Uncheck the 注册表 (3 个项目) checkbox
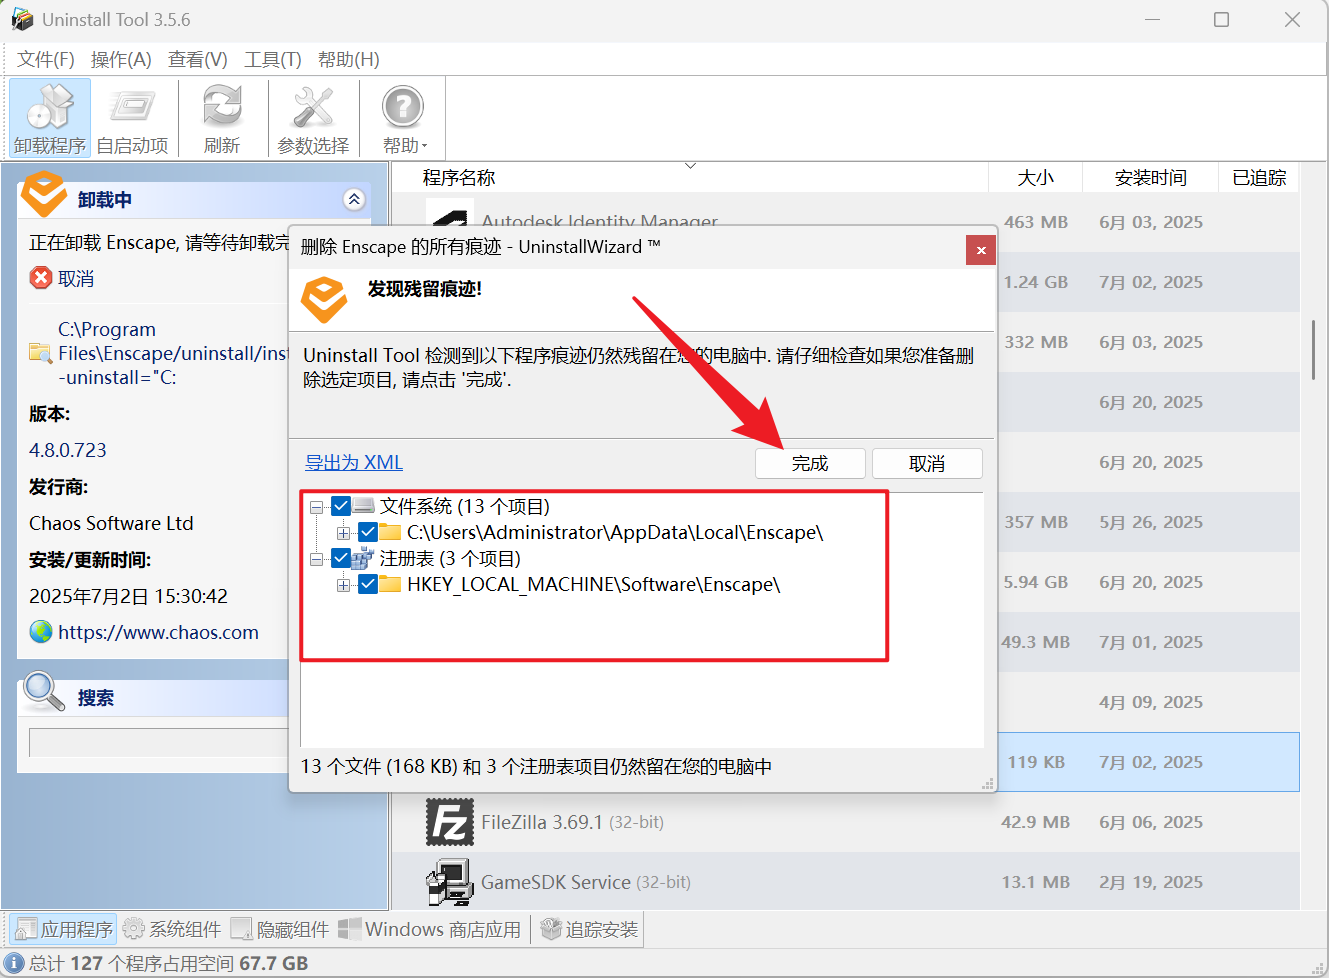Viewport: 1329px width, 978px height. pyautogui.click(x=340, y=558)
